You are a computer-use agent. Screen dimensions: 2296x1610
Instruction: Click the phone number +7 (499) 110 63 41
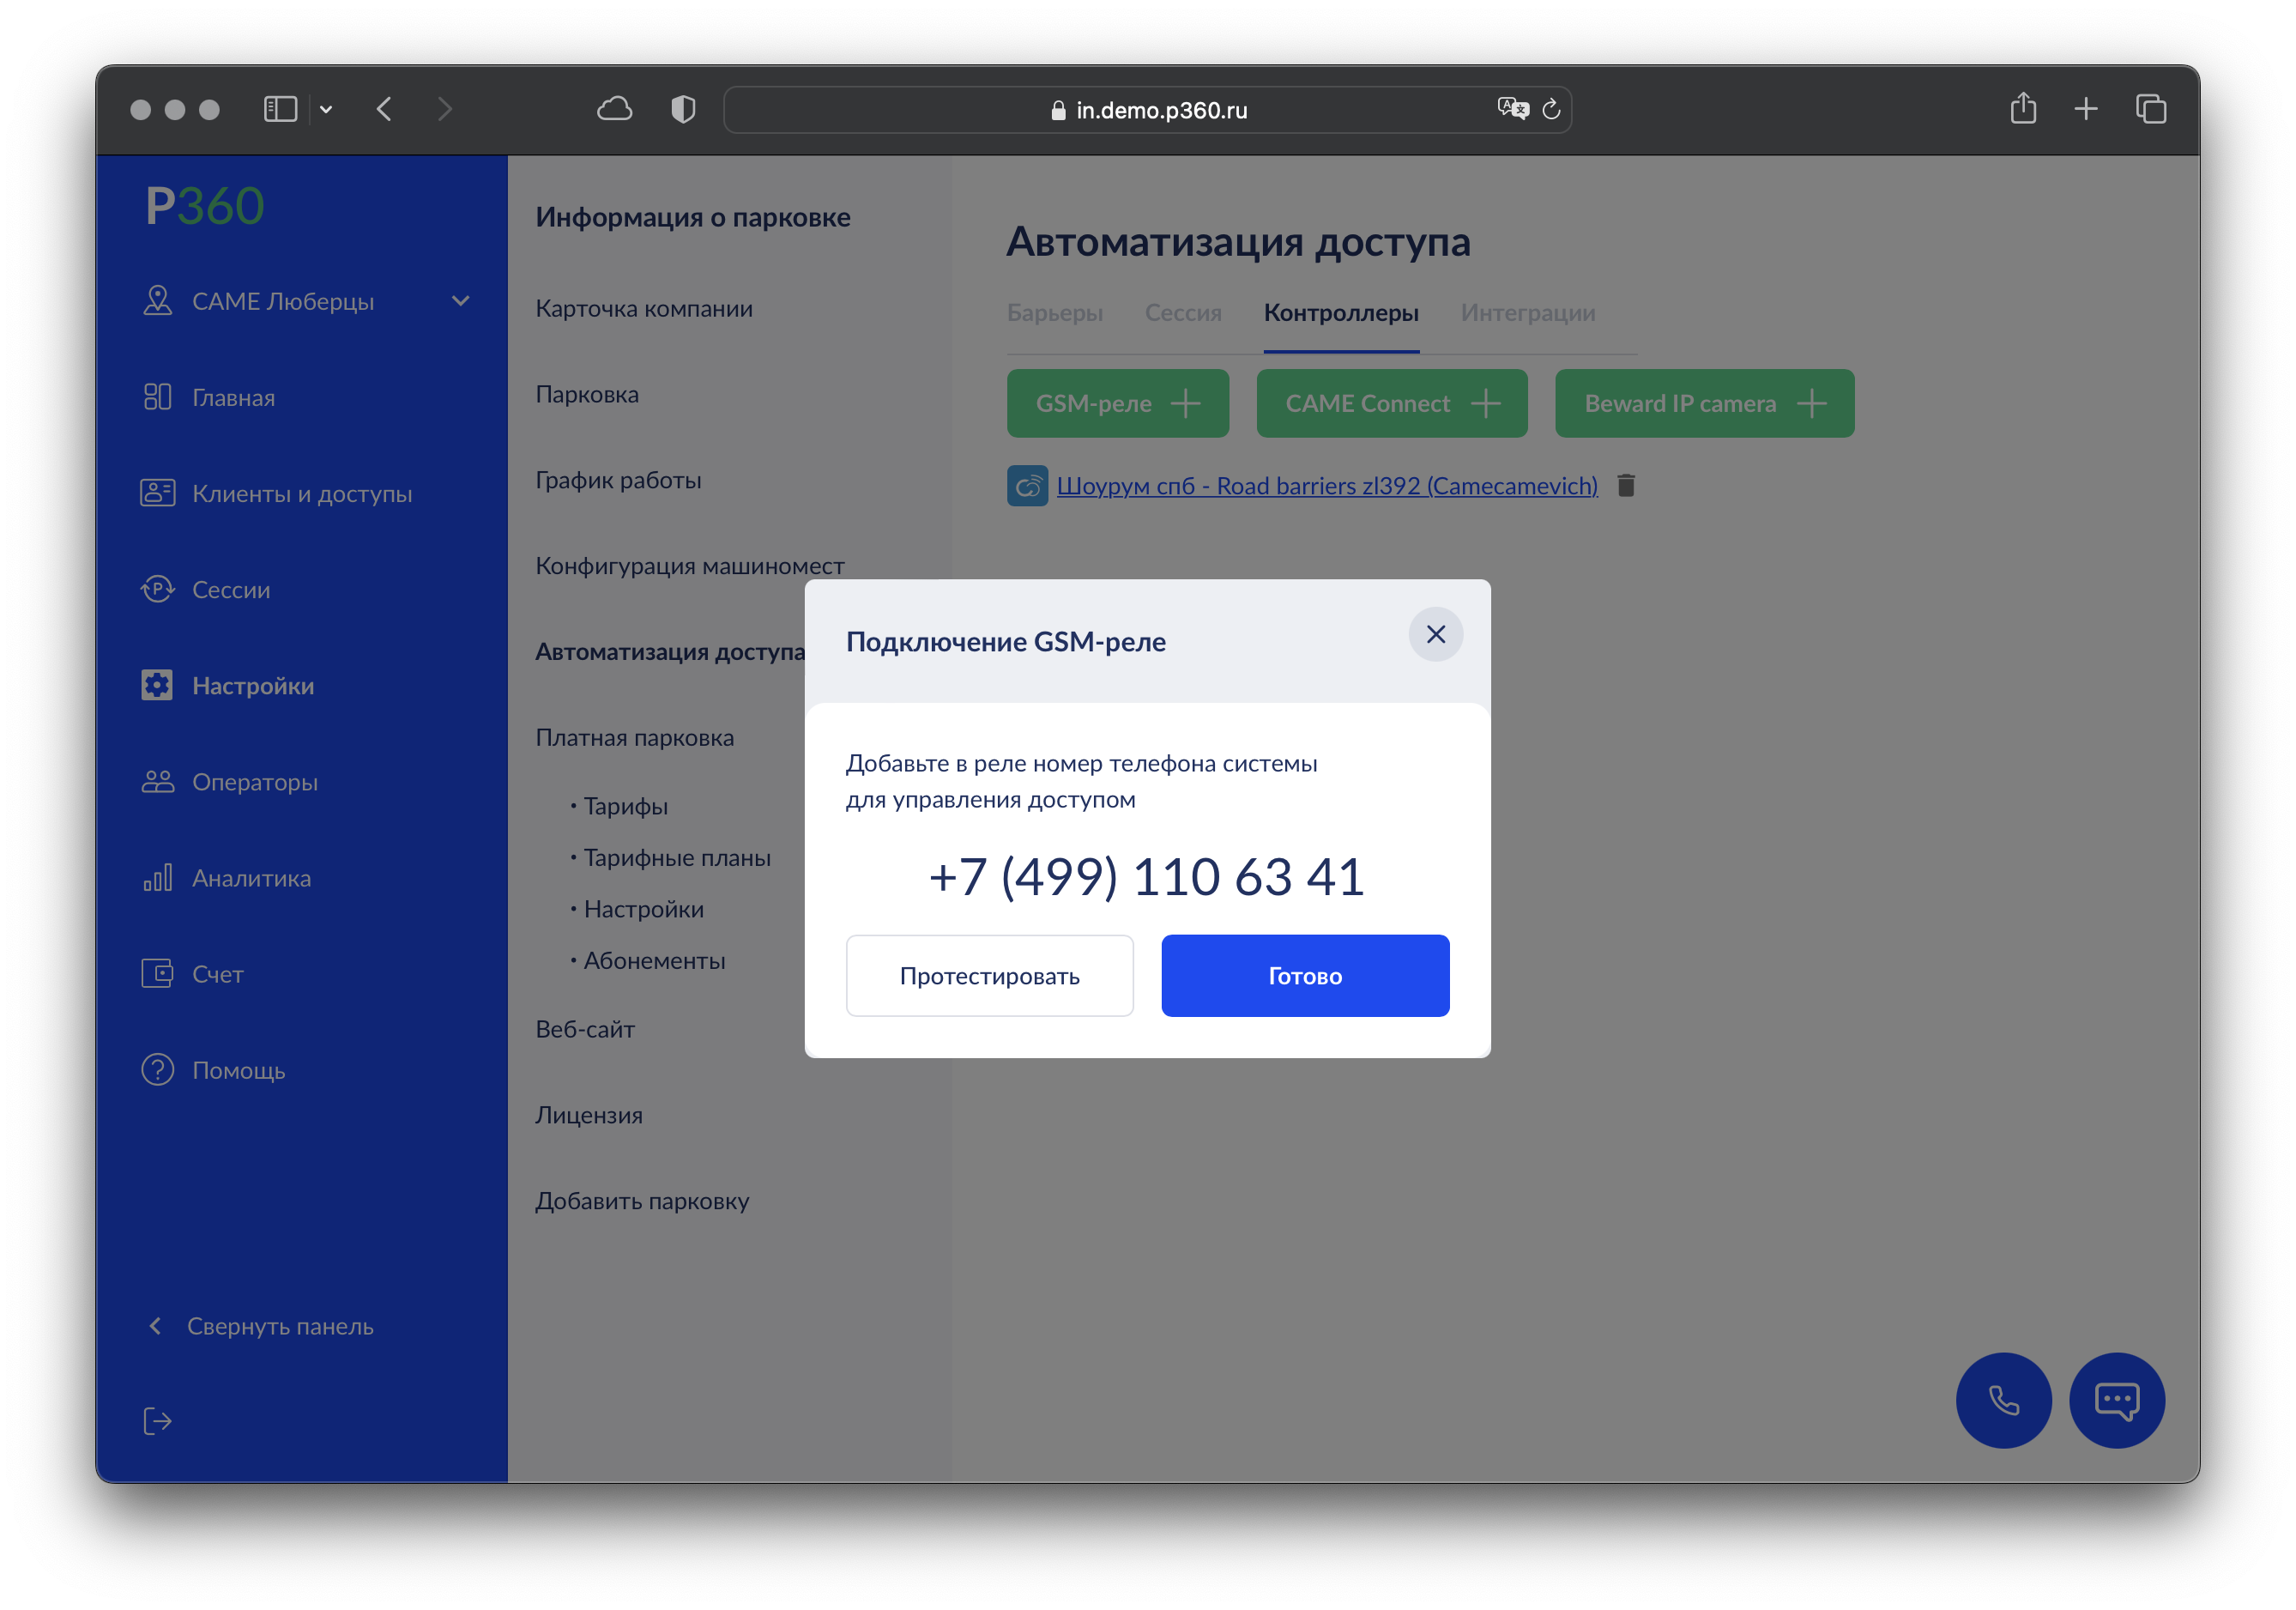point(1147,877)
